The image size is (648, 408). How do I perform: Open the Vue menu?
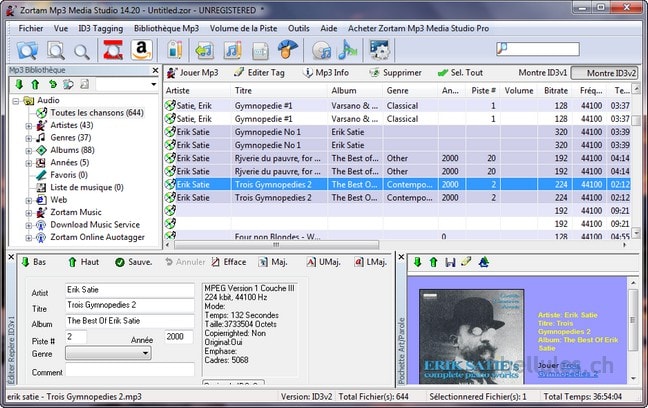pos(61,29)
